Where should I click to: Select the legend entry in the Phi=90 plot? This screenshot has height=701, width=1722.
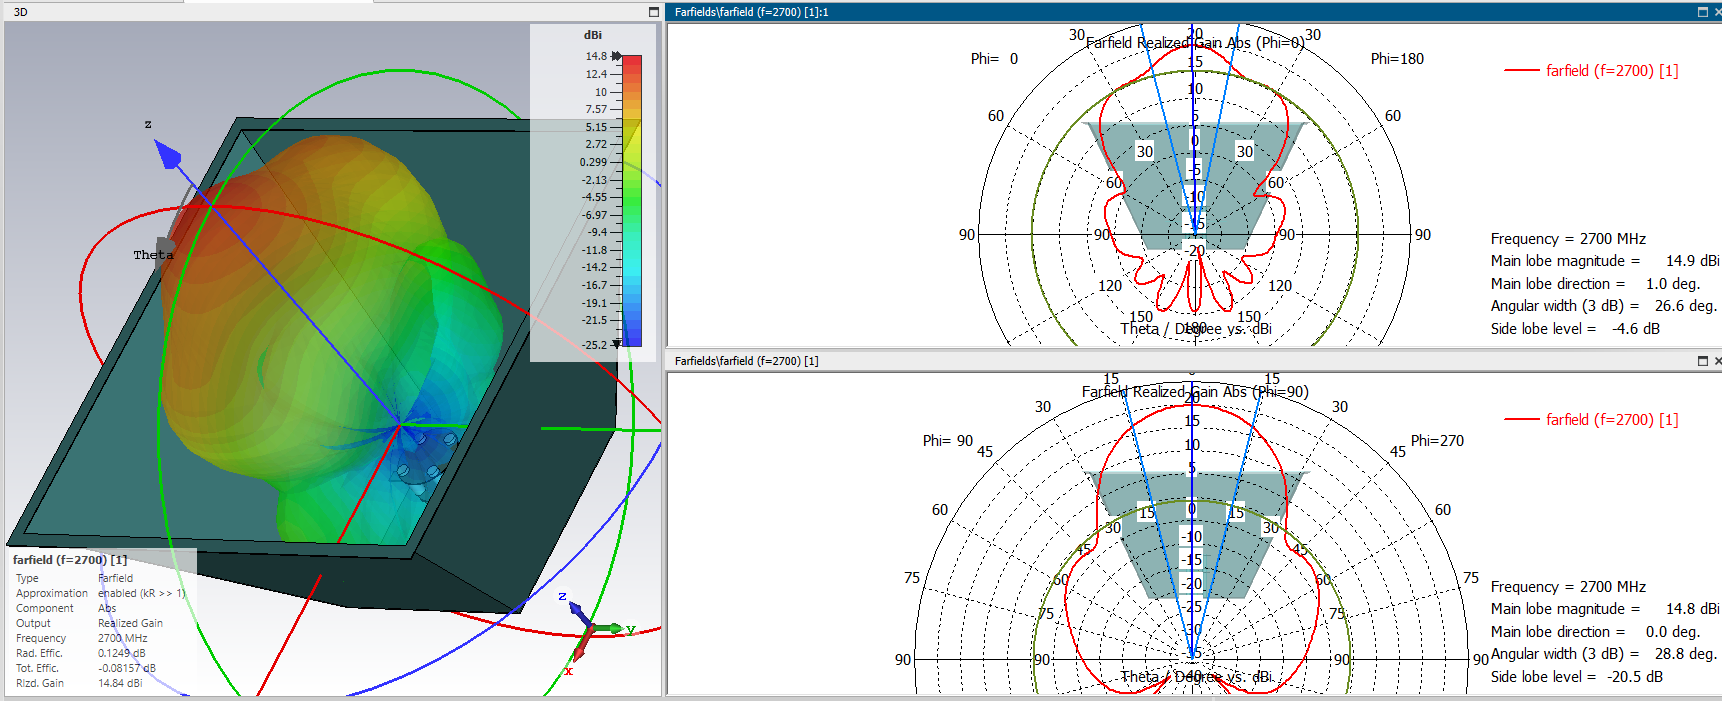tap(1611, 420)
